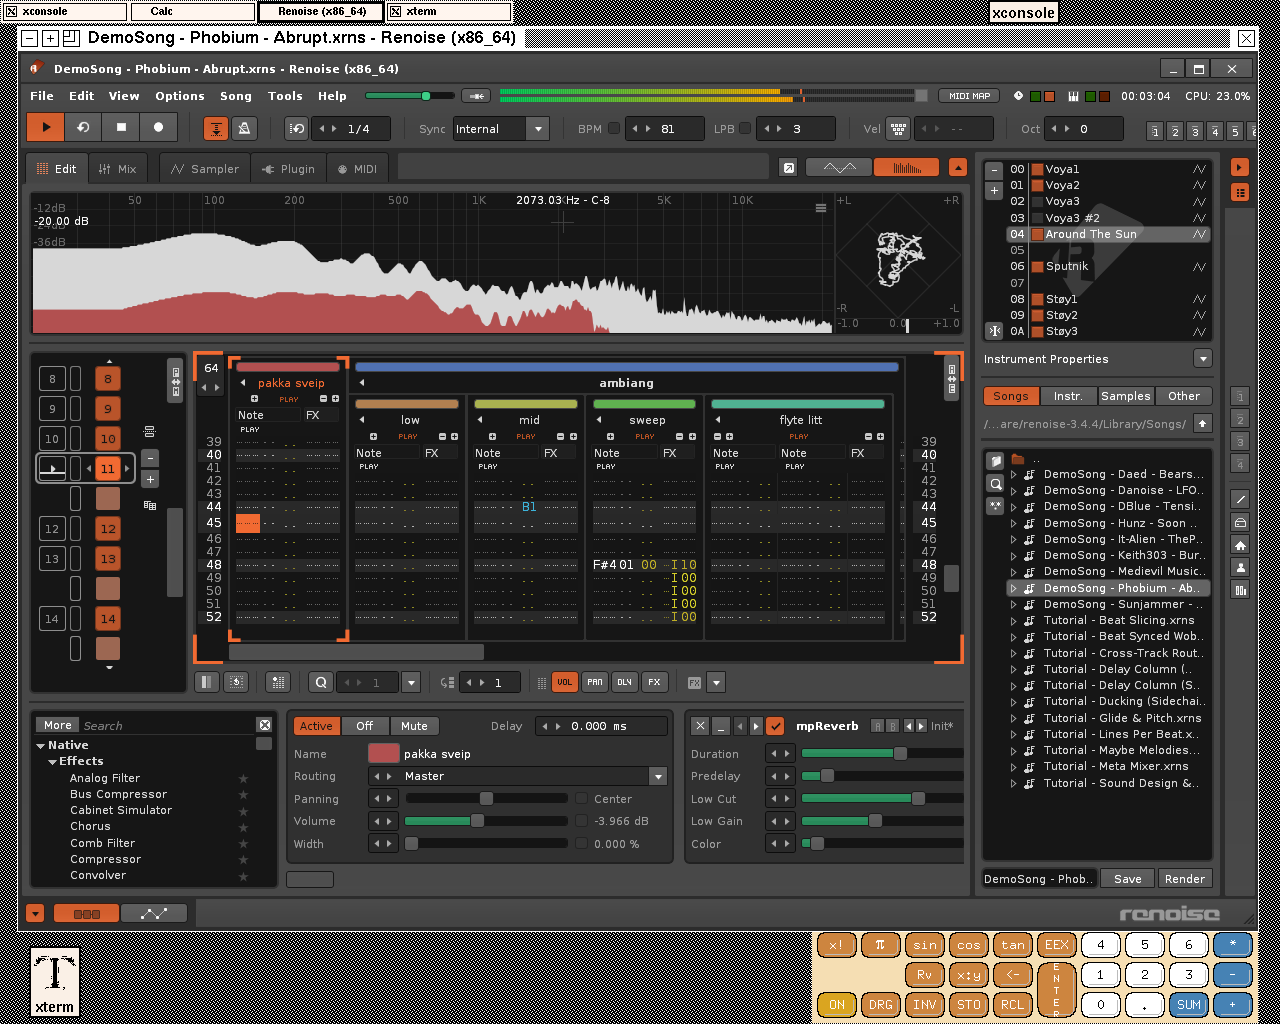Click the Active track state button

316,726
